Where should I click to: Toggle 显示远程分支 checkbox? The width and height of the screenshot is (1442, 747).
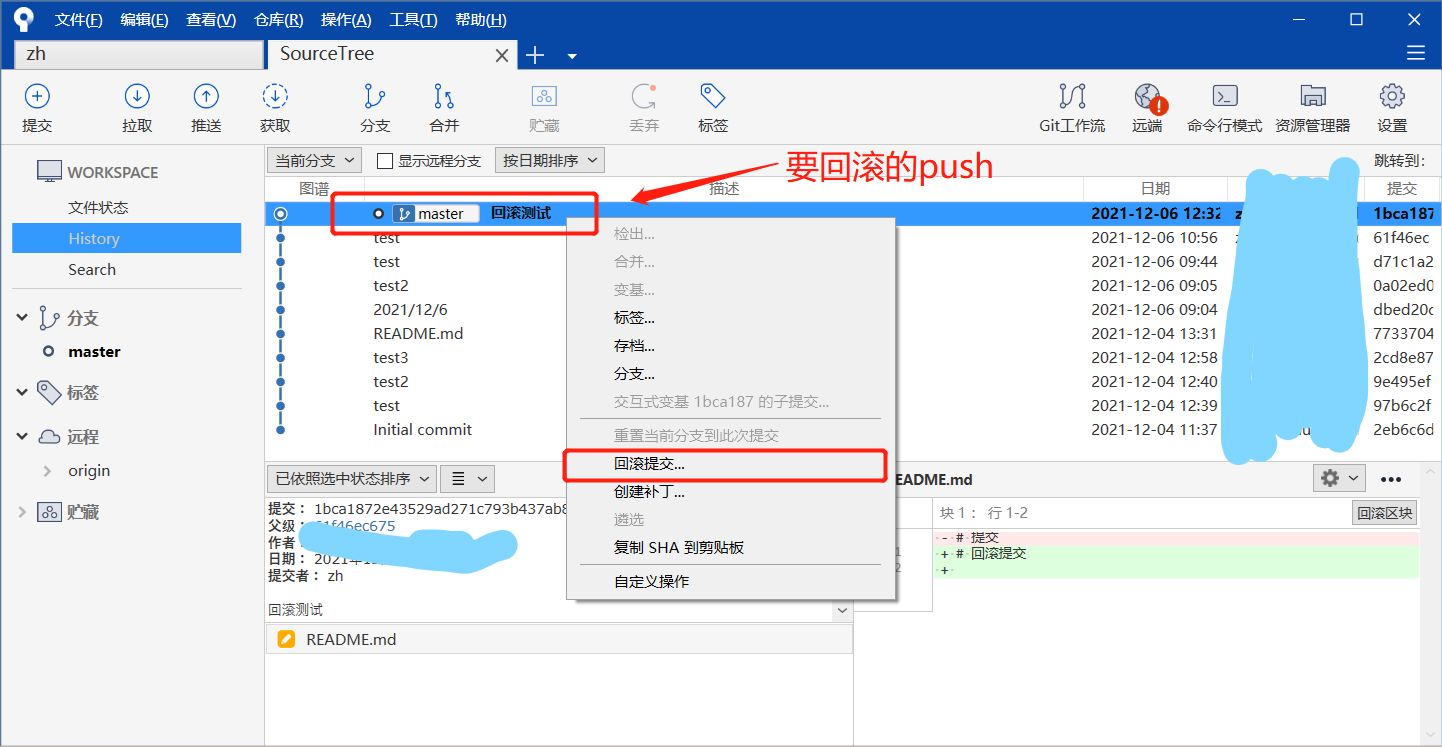384,161
